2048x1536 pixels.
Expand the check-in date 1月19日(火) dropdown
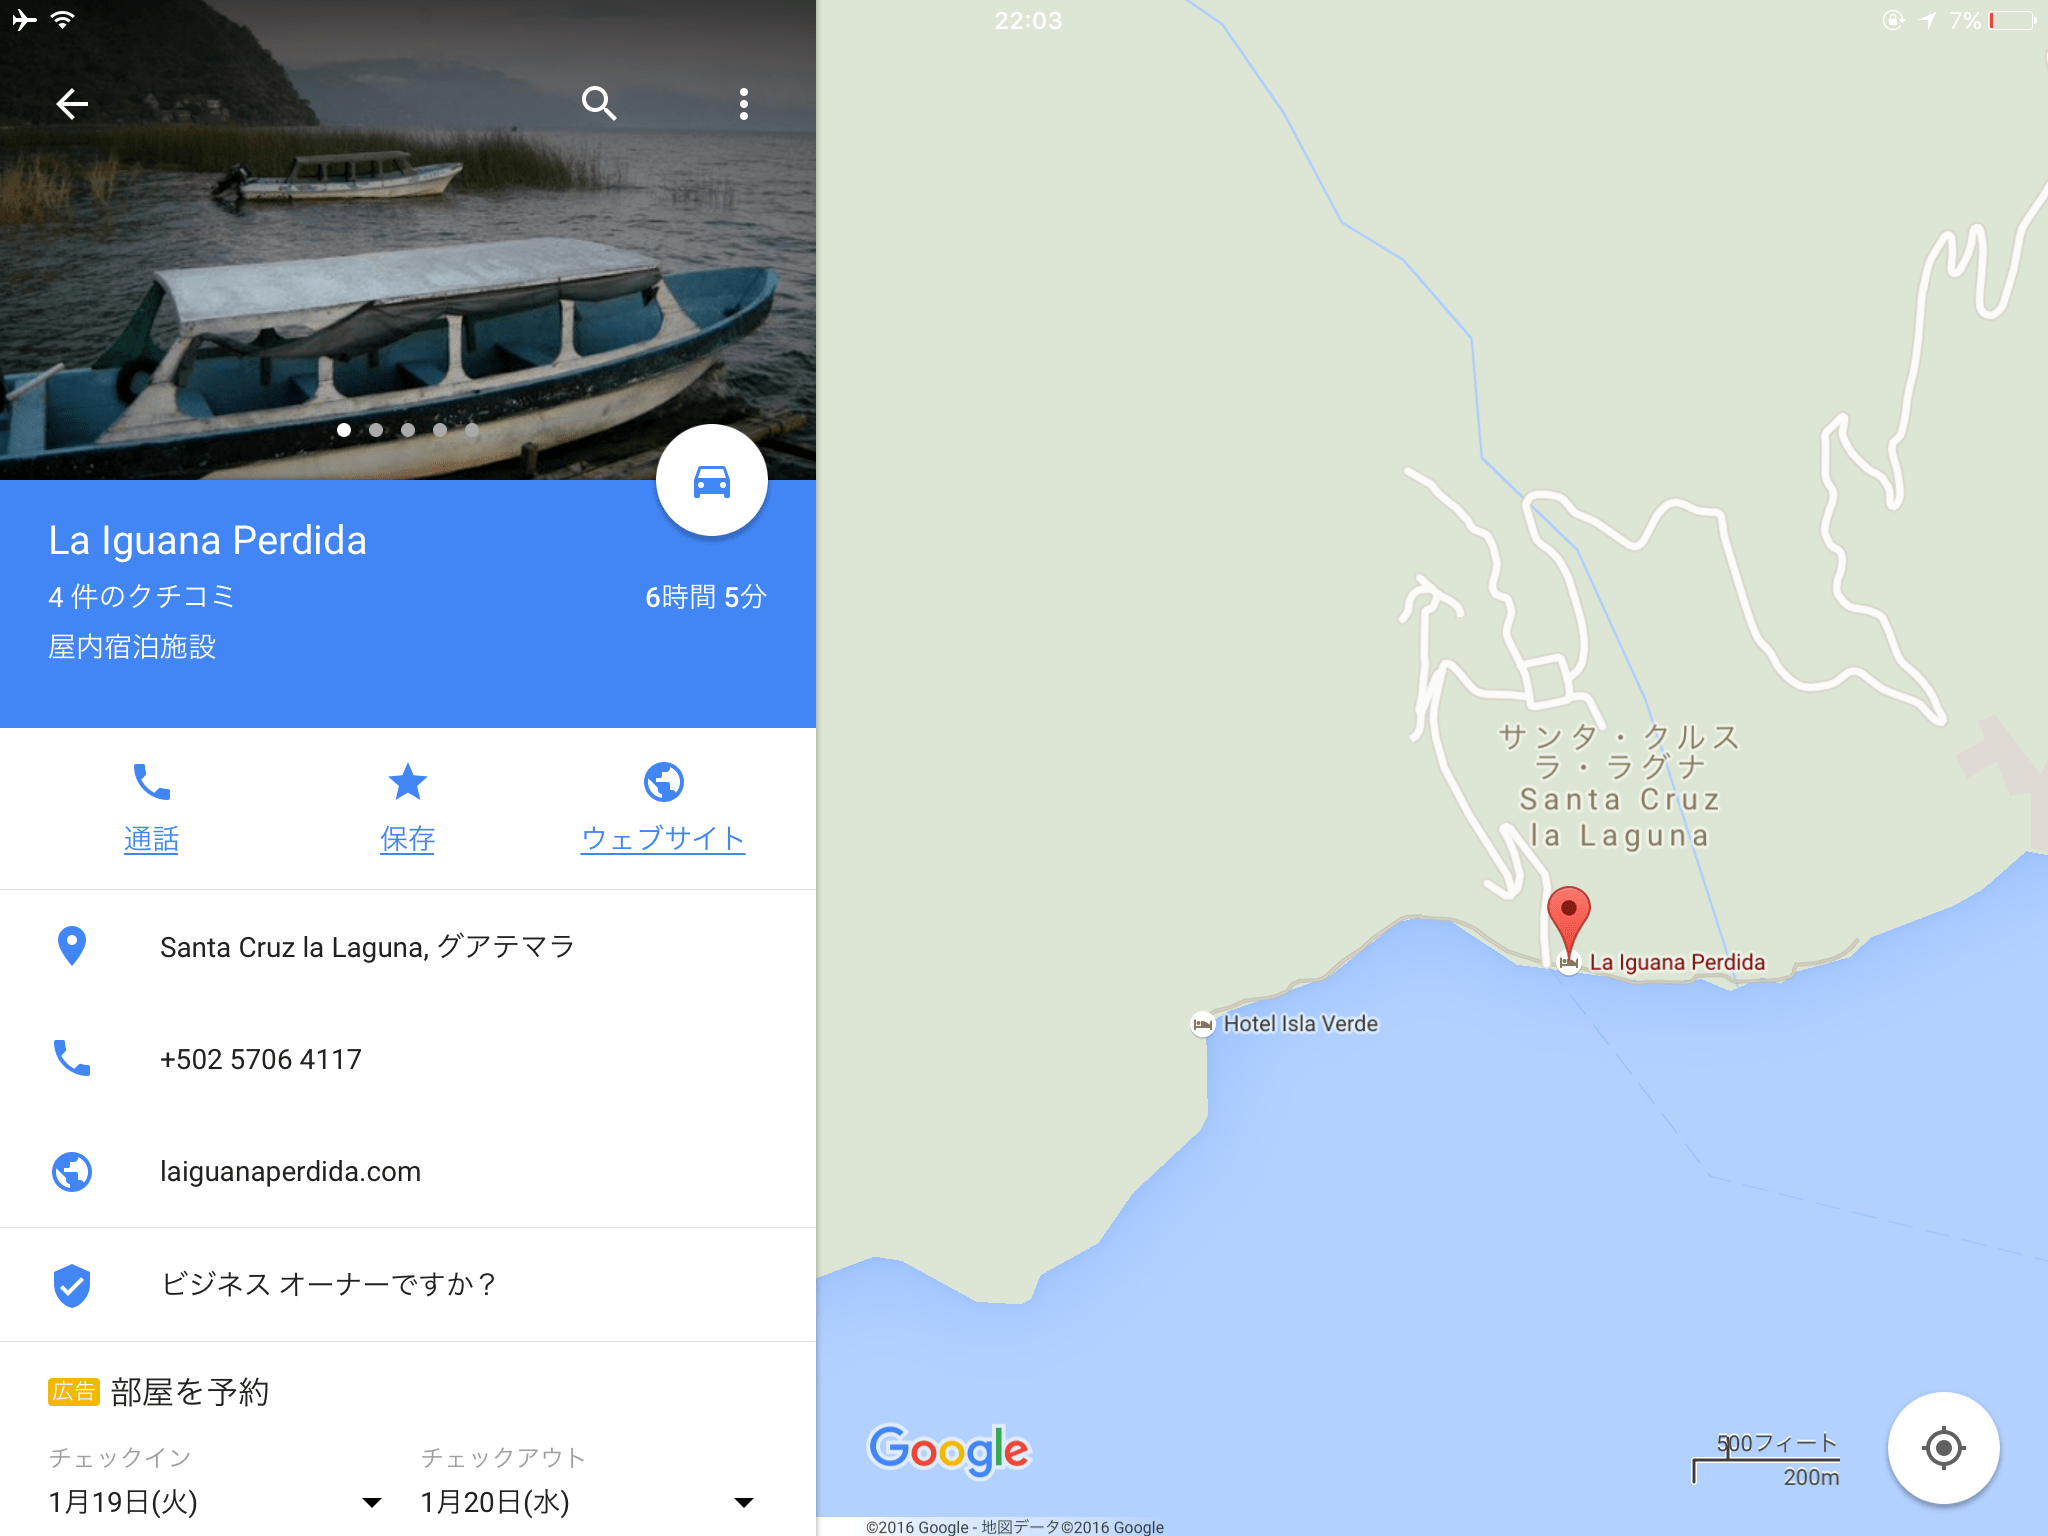click(x=215, y=1502)
